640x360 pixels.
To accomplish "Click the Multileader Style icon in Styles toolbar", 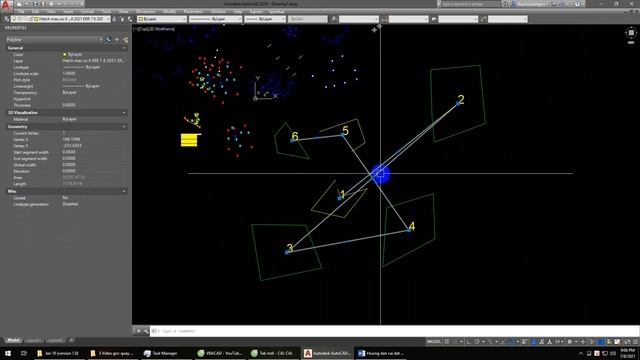I will tap(484, 19).
